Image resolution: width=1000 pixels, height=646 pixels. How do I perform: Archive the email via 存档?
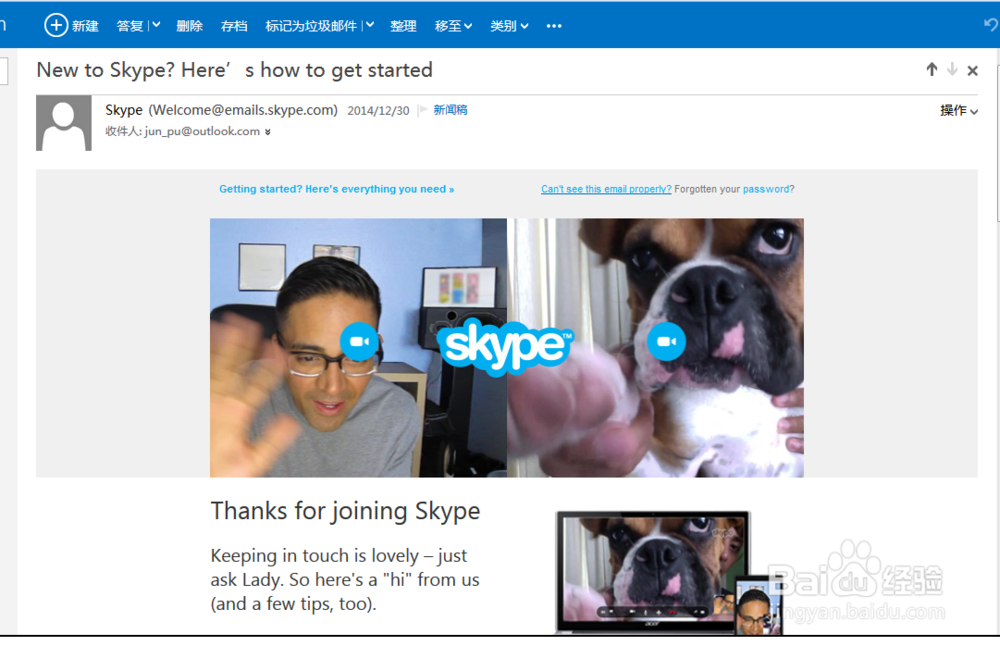click(234, 26)
